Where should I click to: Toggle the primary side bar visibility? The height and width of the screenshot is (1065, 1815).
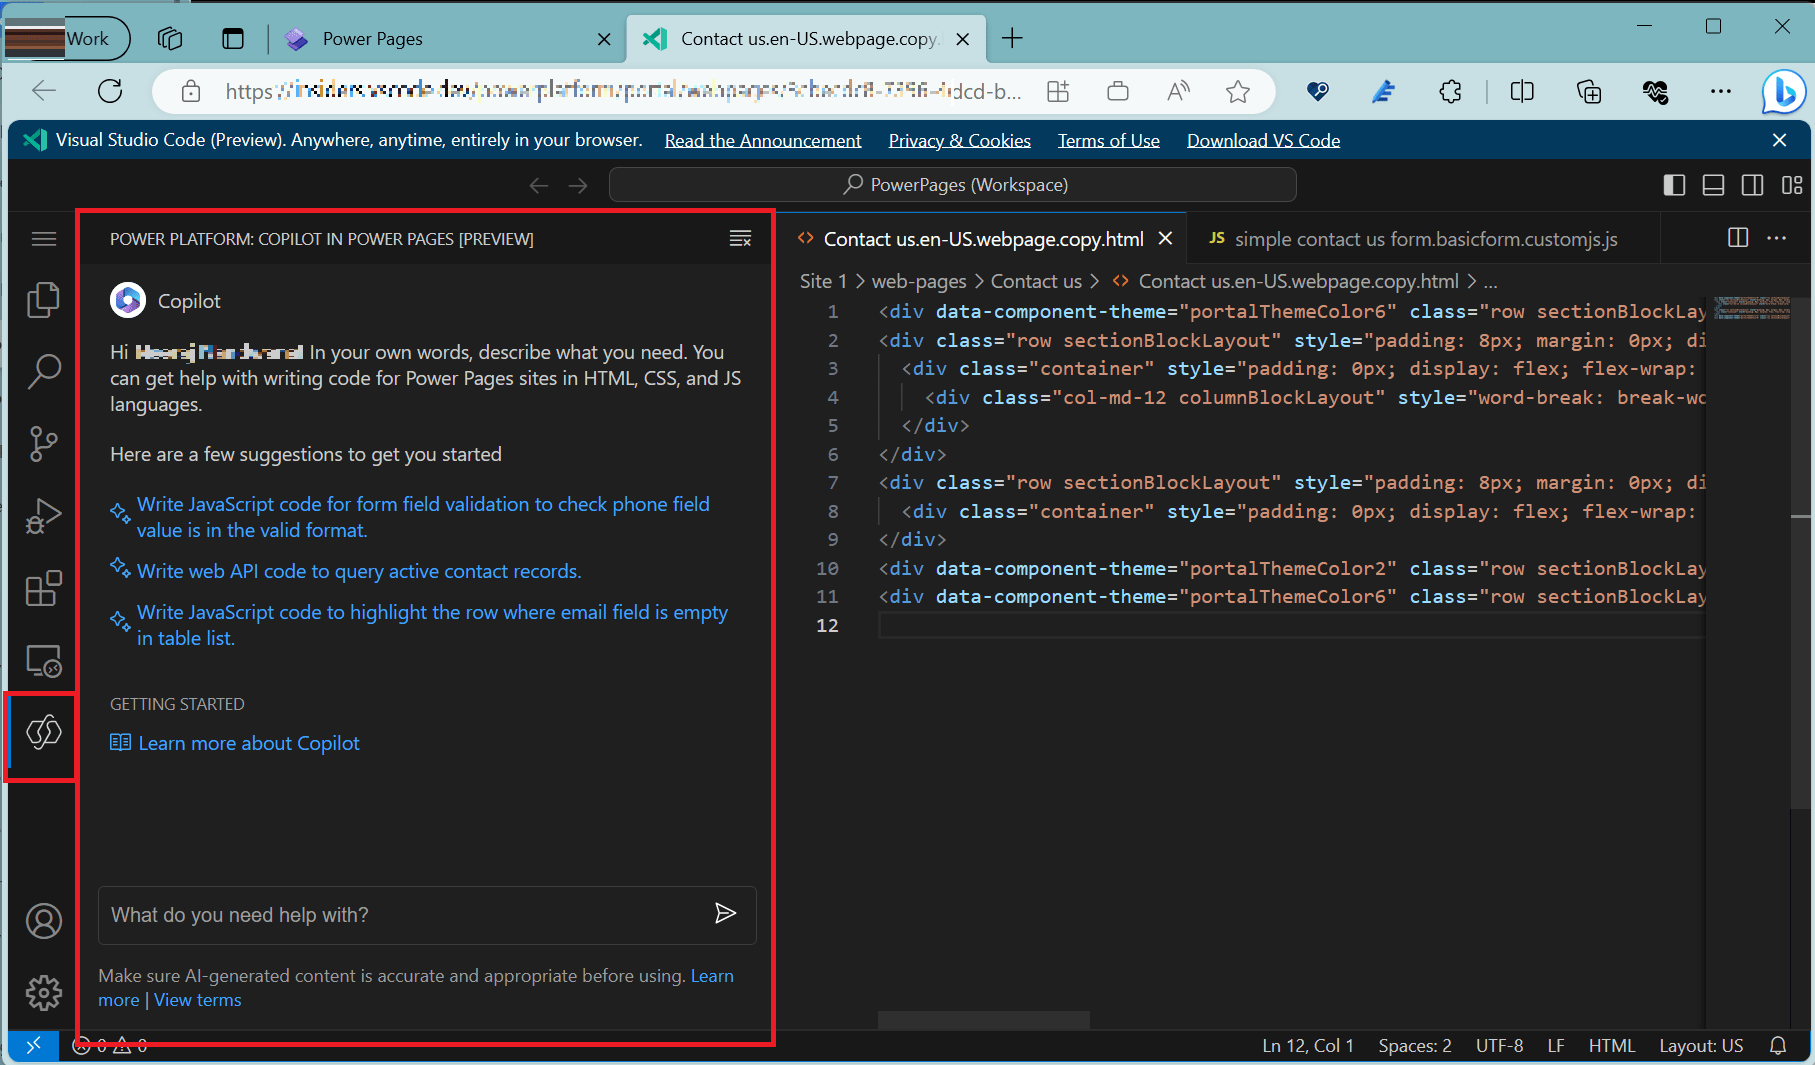tap(1673, 184)
